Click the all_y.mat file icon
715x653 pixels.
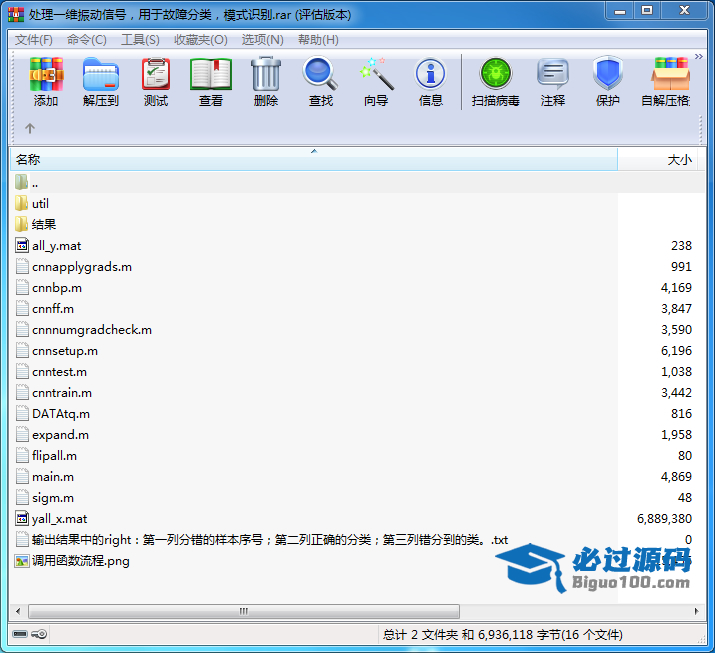[22, 245]
